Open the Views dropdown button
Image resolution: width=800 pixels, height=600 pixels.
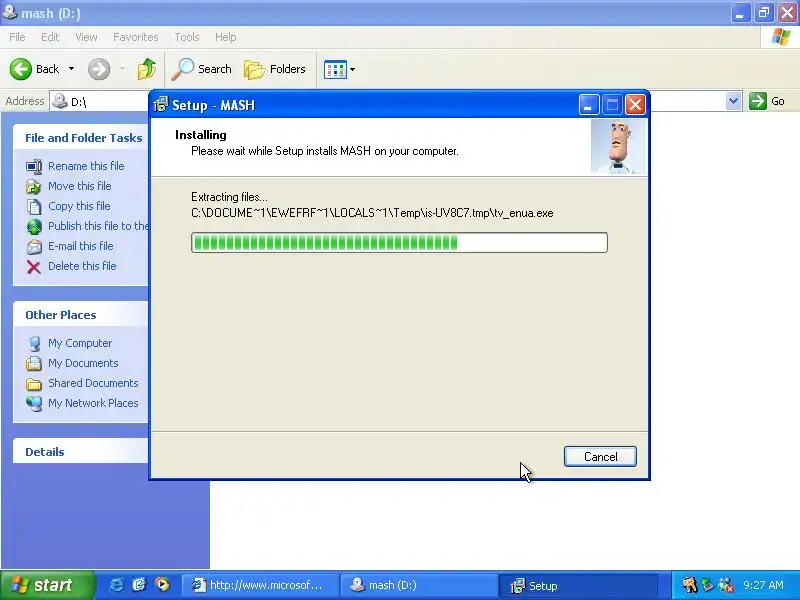coord(339,69)
